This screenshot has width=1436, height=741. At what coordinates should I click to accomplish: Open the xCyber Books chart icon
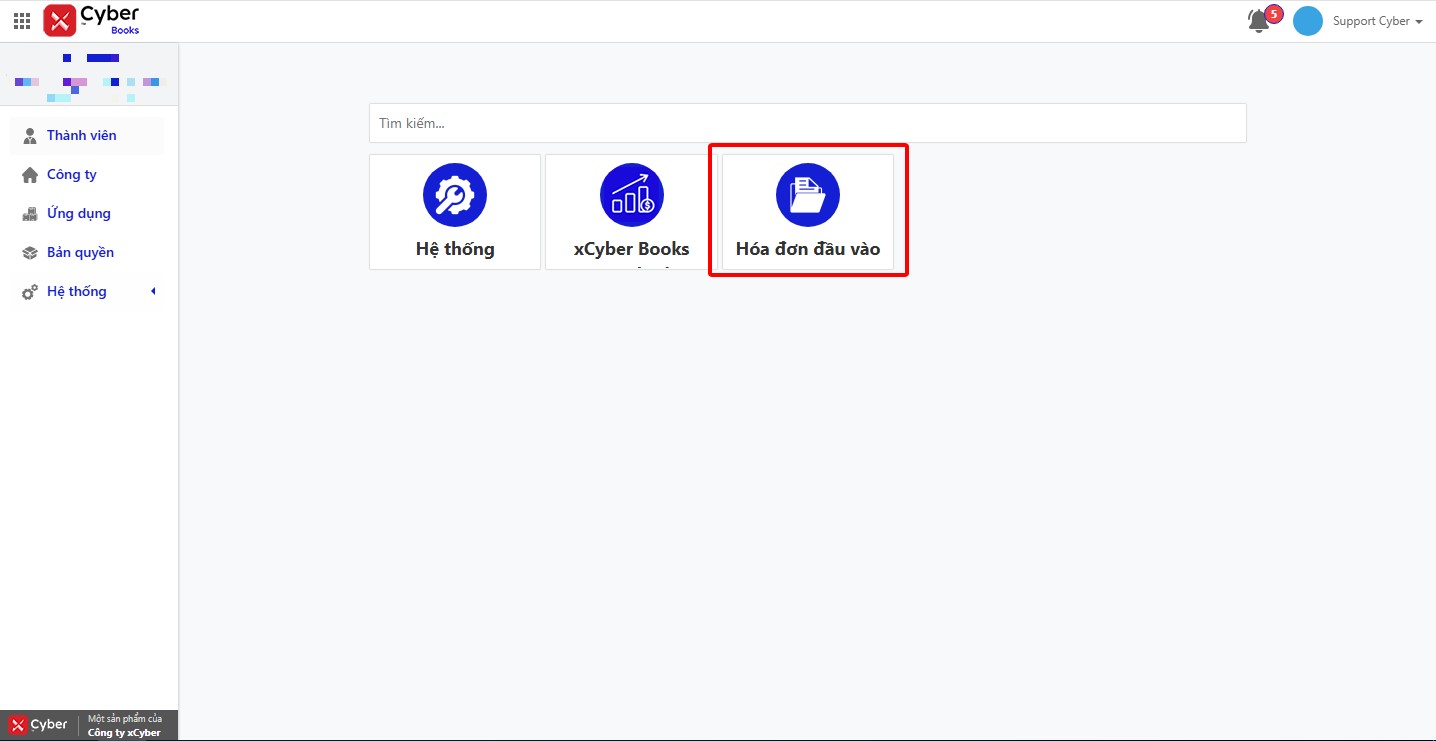coord(632,195)
